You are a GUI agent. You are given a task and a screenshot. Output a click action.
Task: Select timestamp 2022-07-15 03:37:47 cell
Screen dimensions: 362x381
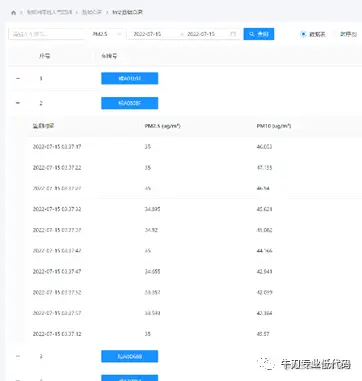pos(57,271)
